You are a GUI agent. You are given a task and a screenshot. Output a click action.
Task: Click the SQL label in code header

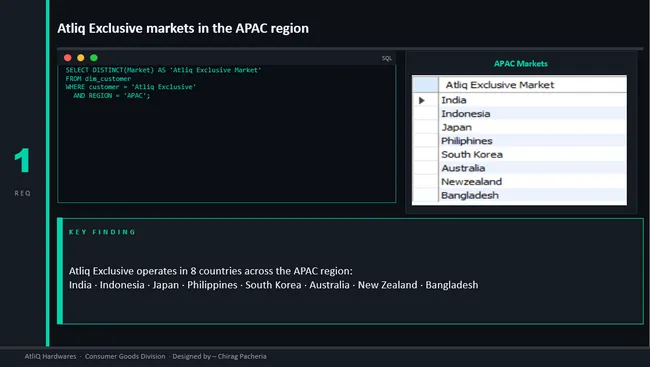(x=386, y=58)
